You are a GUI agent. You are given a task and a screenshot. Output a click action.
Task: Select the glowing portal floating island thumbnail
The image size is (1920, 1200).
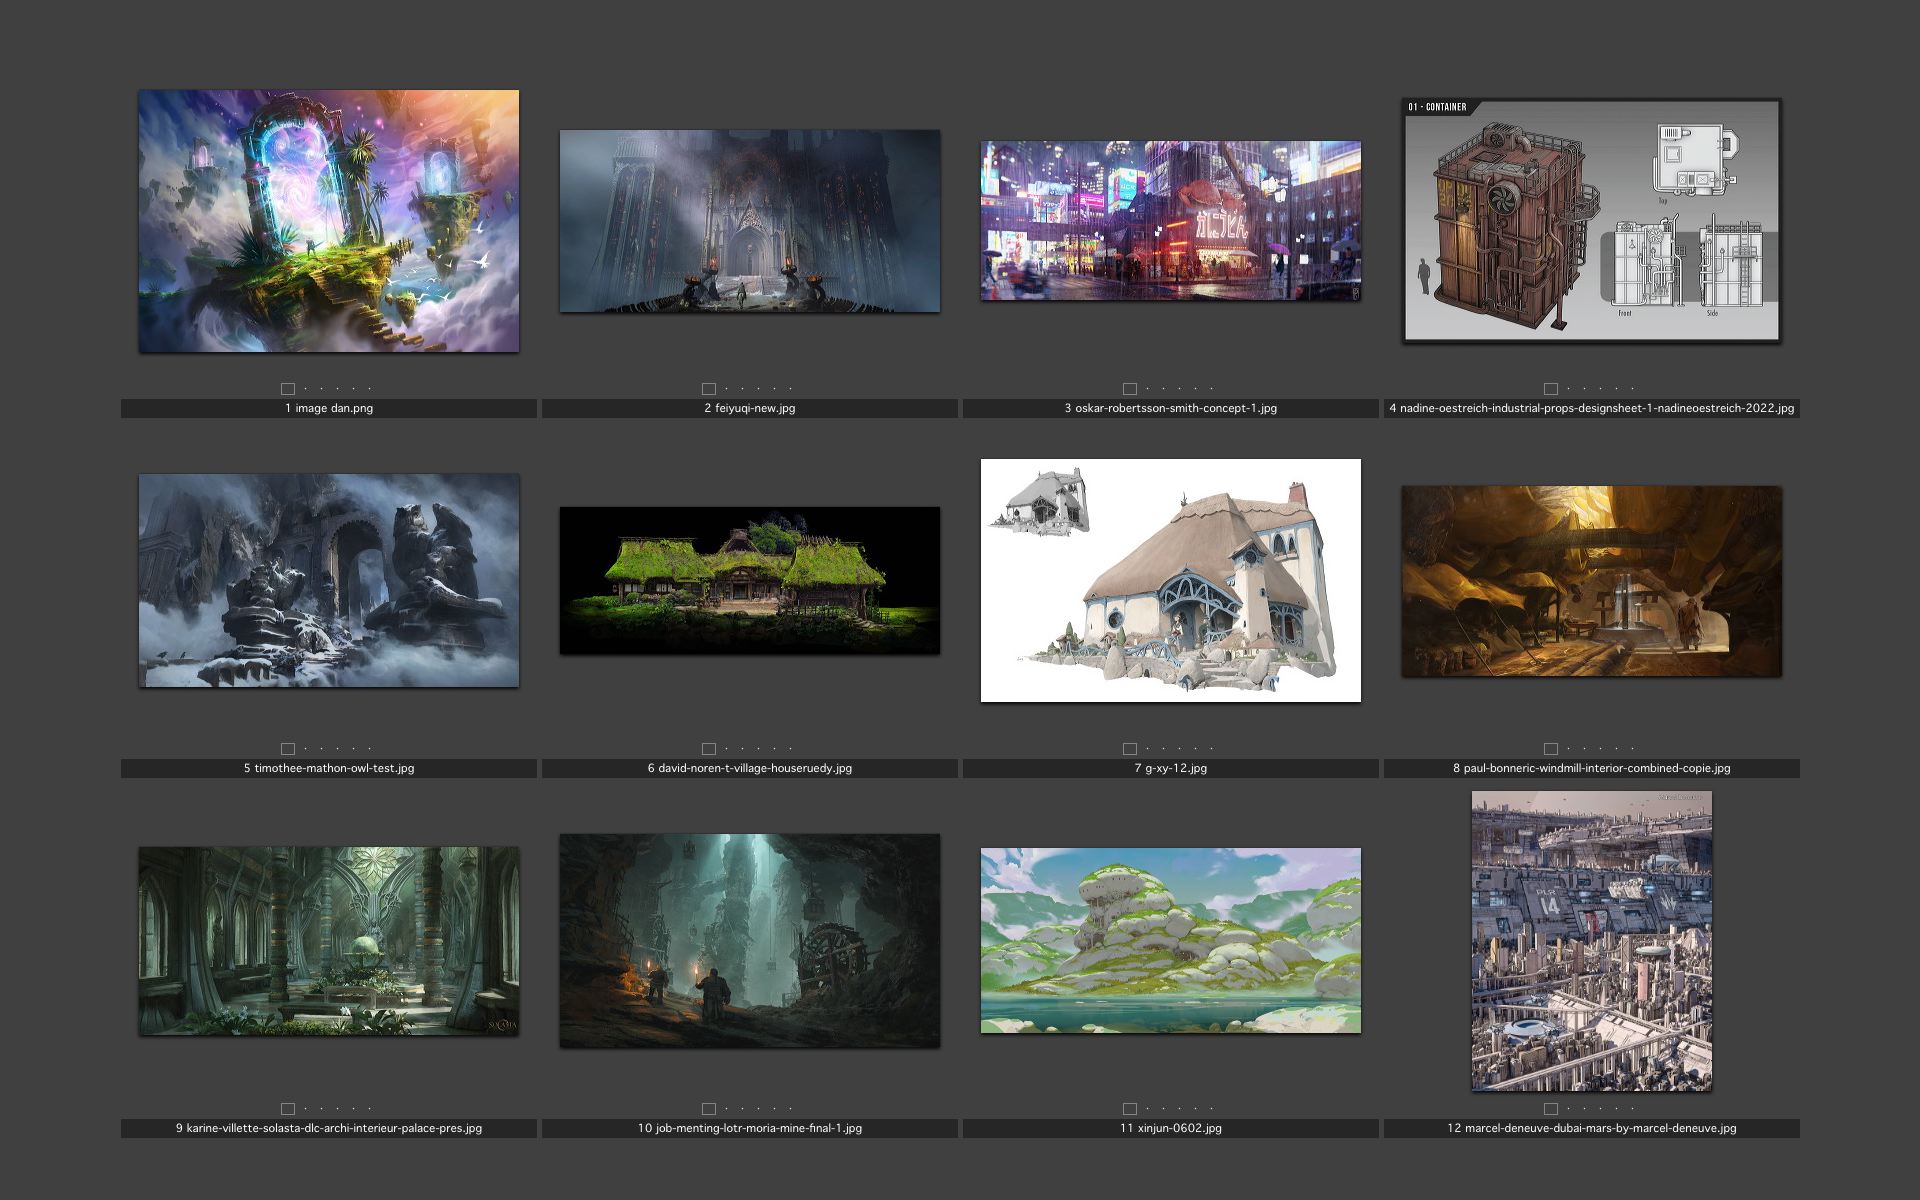click(329, 221)
